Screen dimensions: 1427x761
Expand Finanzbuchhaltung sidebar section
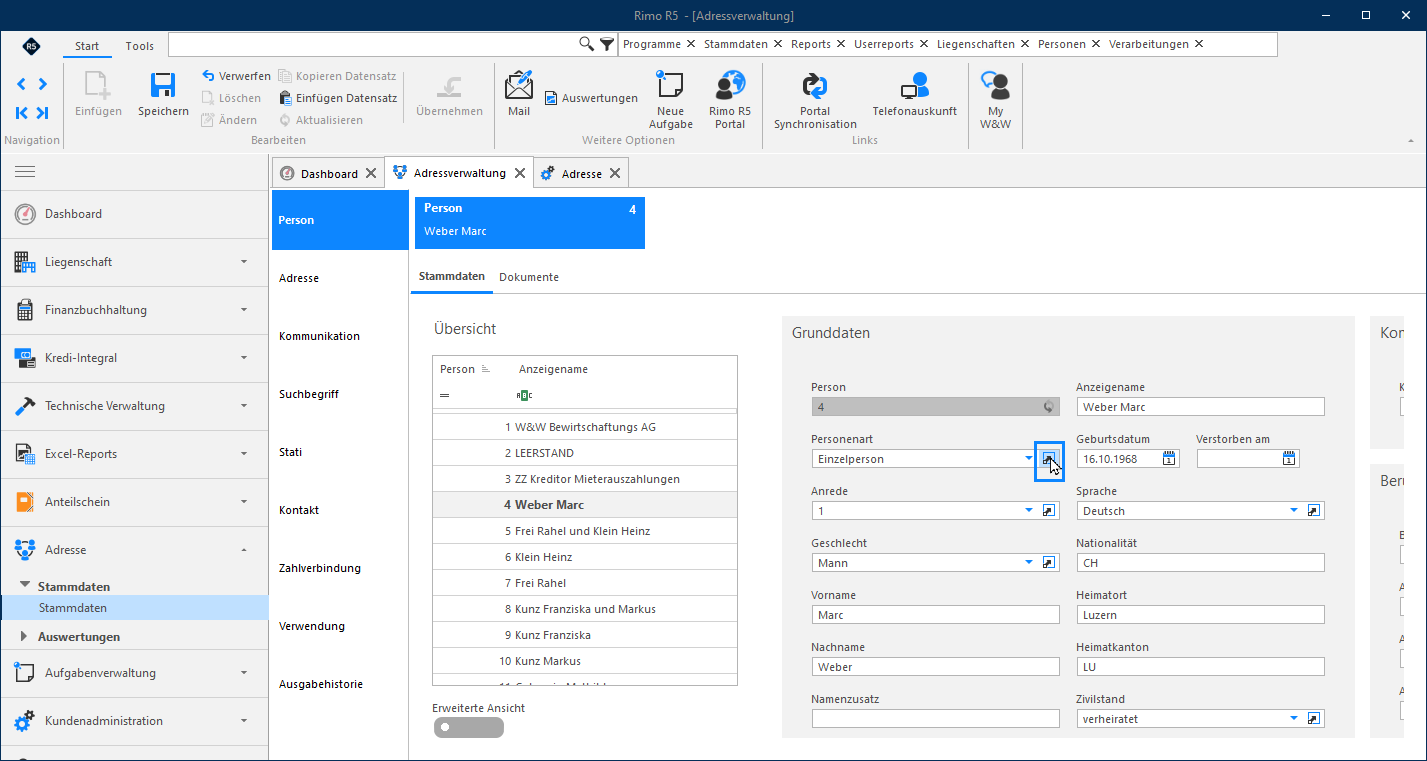[134, 310]
